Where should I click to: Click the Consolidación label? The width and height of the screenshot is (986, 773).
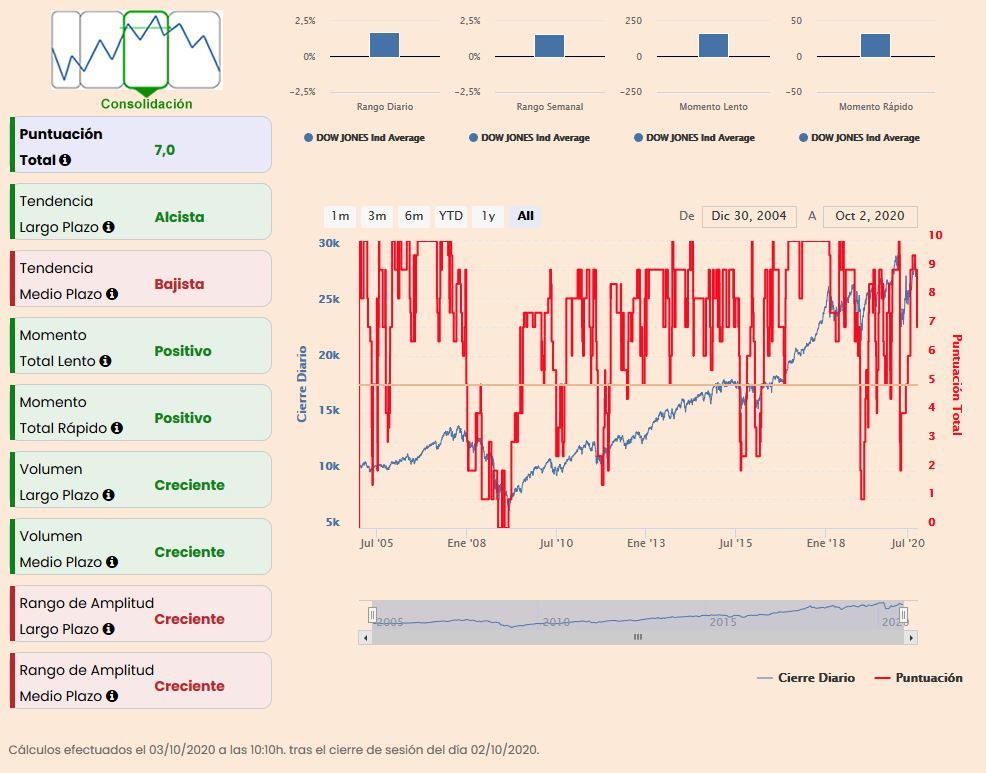[x=147, y=104]
